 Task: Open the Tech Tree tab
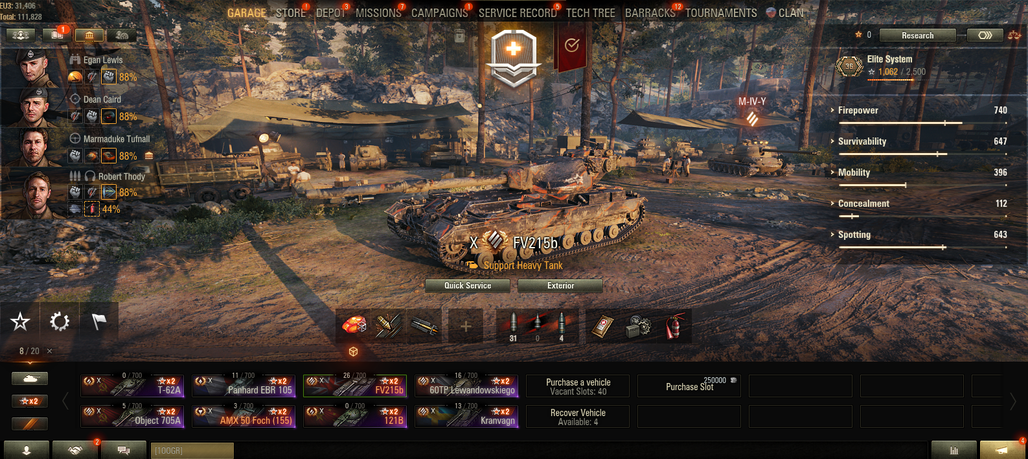coord(590,12)
